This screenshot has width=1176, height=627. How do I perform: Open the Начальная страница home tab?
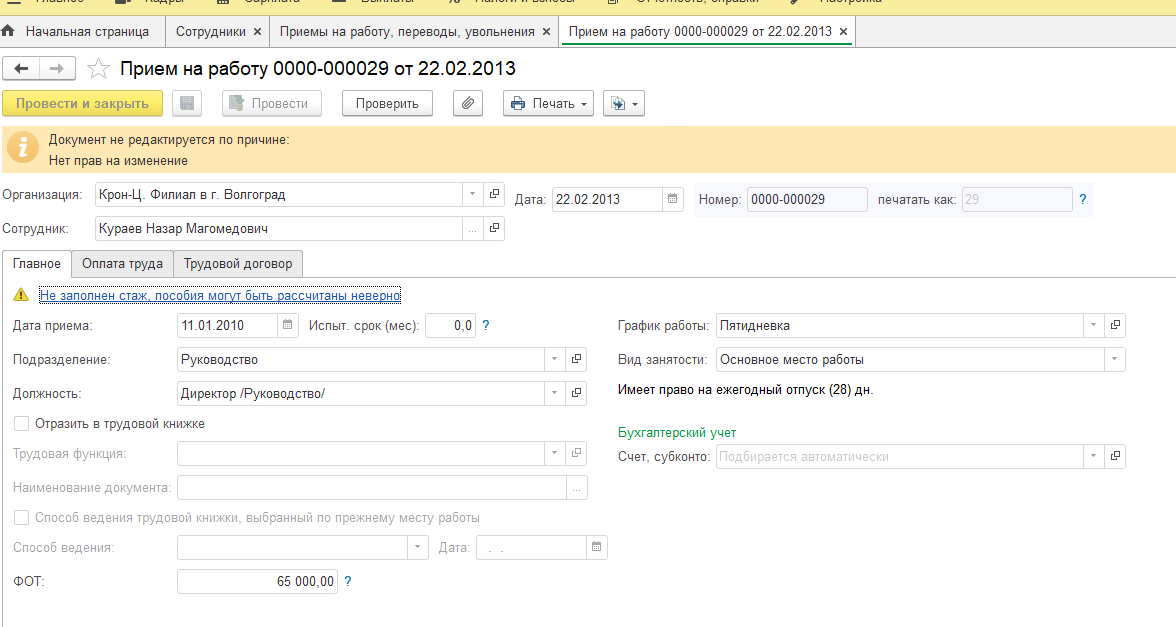point(78,32)
